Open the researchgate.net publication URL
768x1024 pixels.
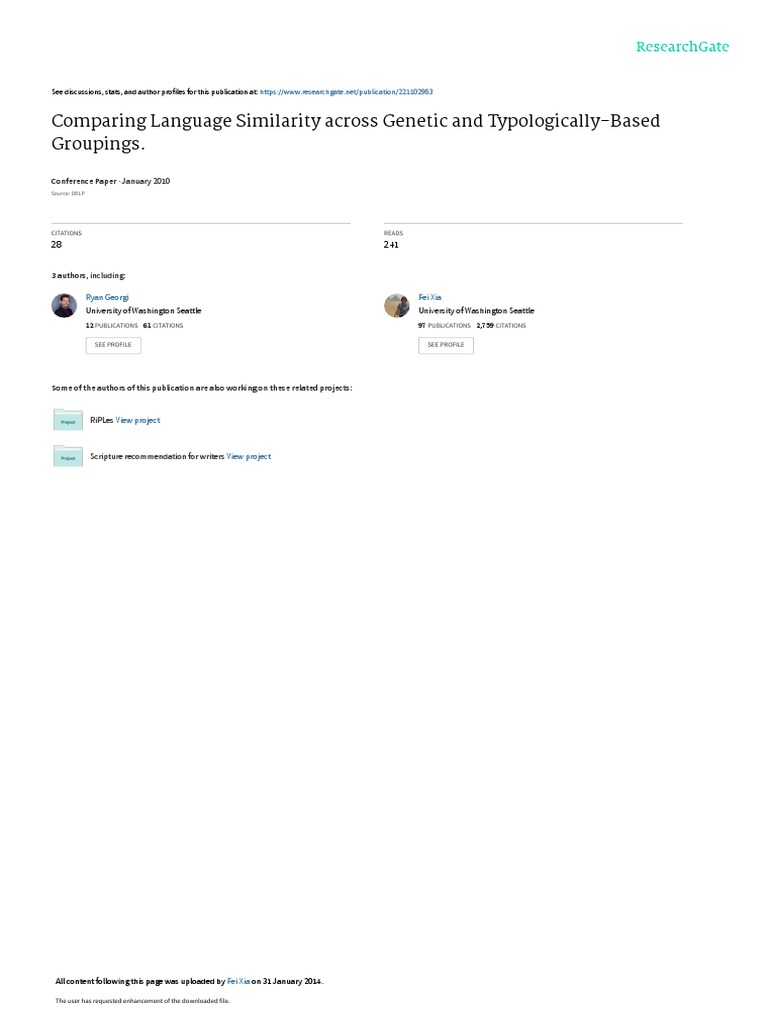pyautogui.click(x=346, y=92)
